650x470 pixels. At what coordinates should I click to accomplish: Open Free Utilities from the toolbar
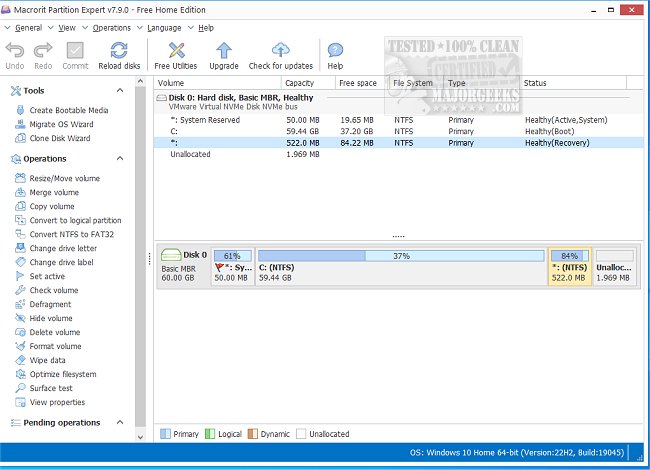(176, 50)
